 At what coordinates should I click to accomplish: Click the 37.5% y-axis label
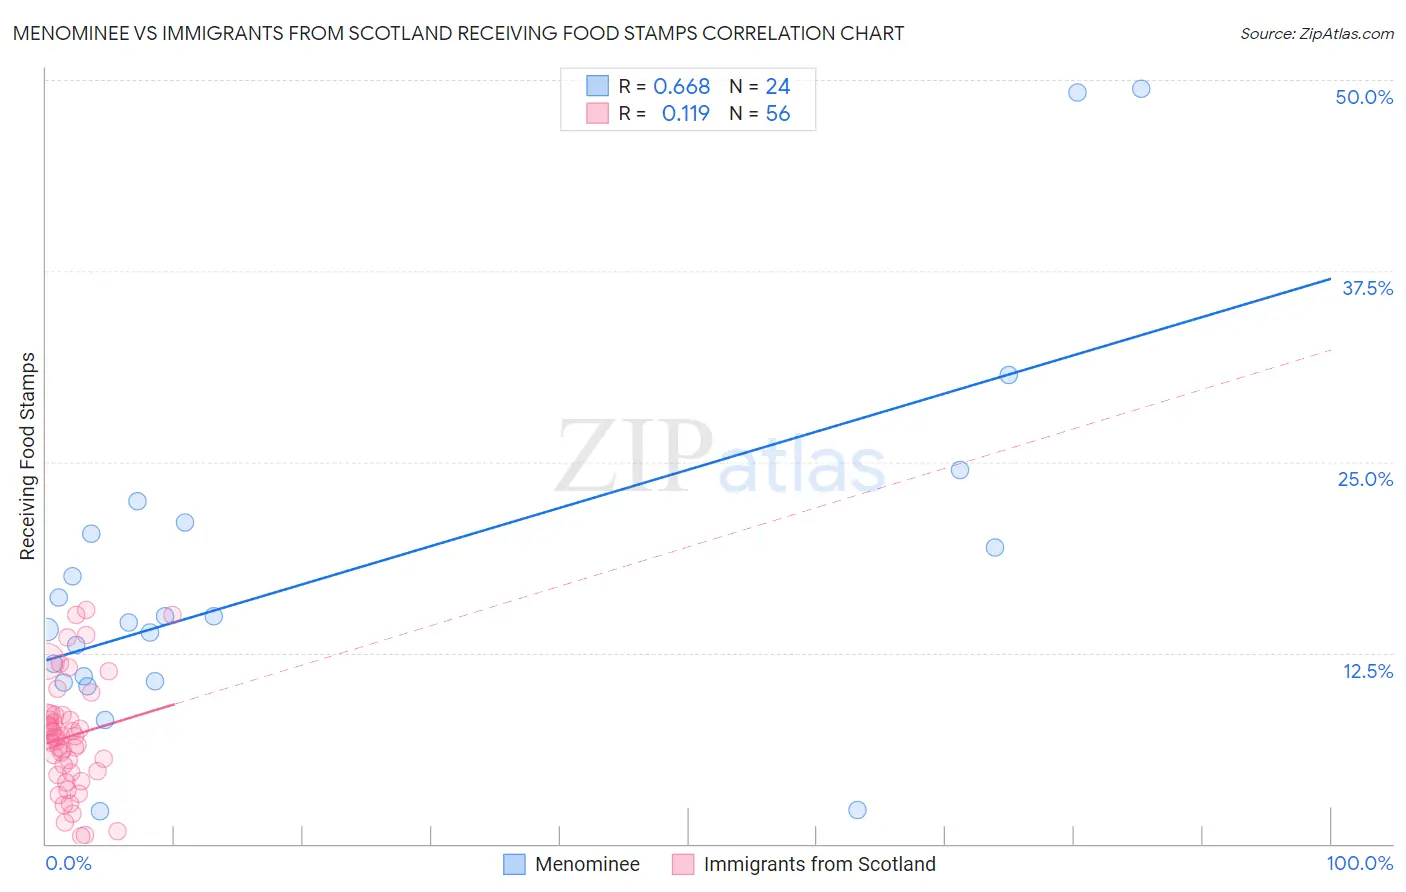pos(1367,288)
